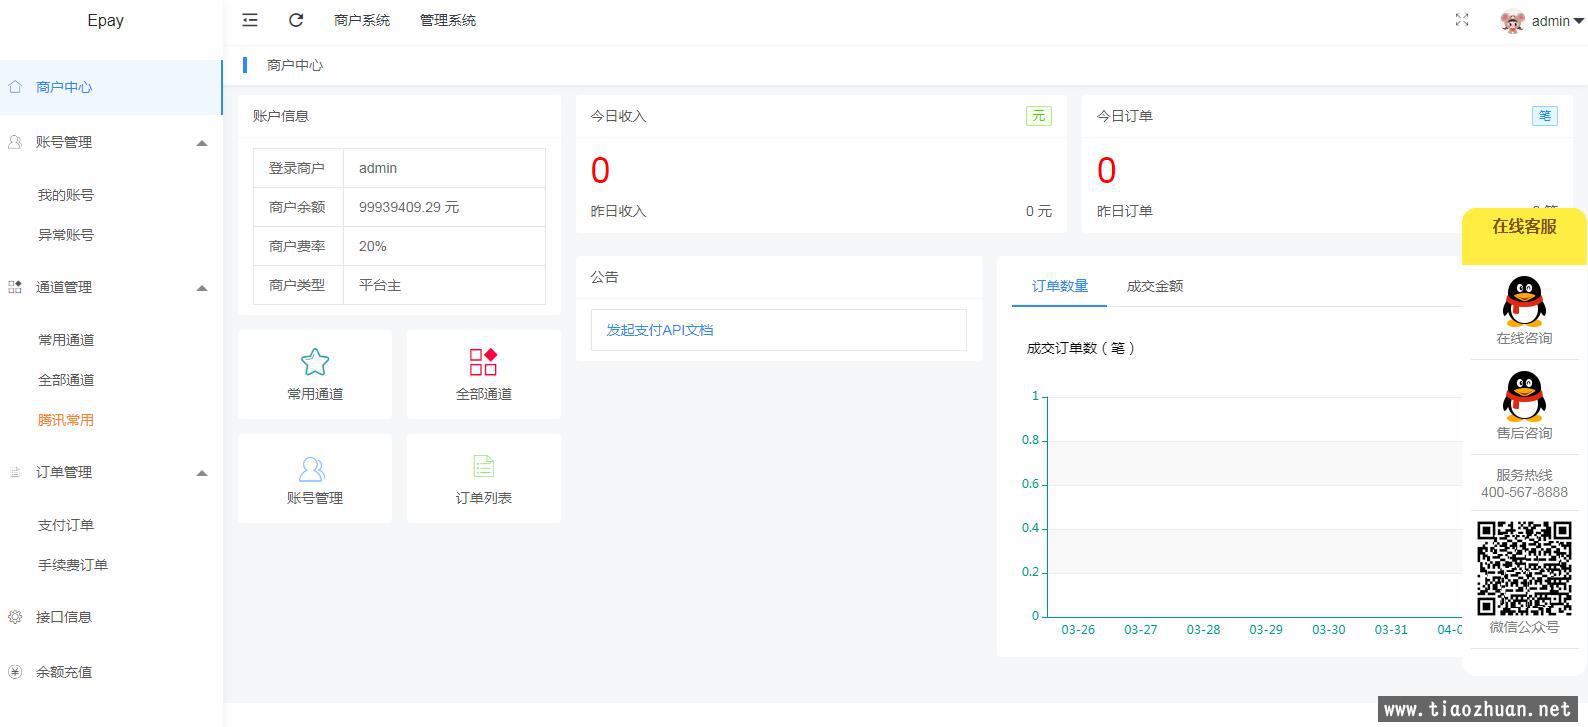
Task: Open the 常用通道 star icon card
Action: (x=315, y=374)
